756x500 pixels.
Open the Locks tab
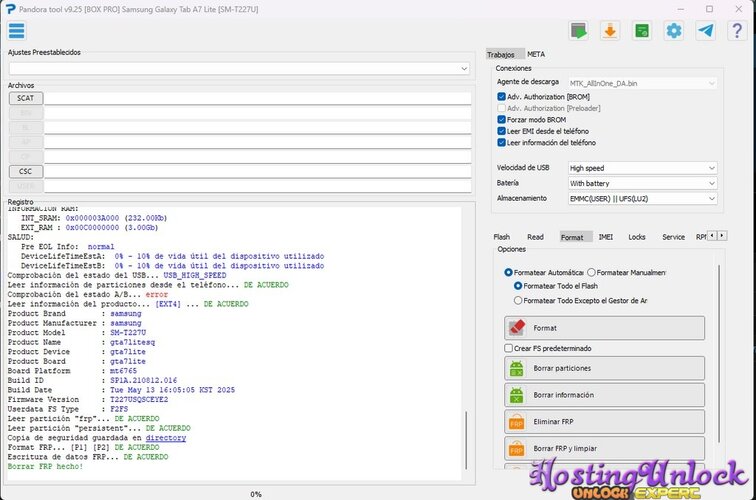click(x=636, y=237)
